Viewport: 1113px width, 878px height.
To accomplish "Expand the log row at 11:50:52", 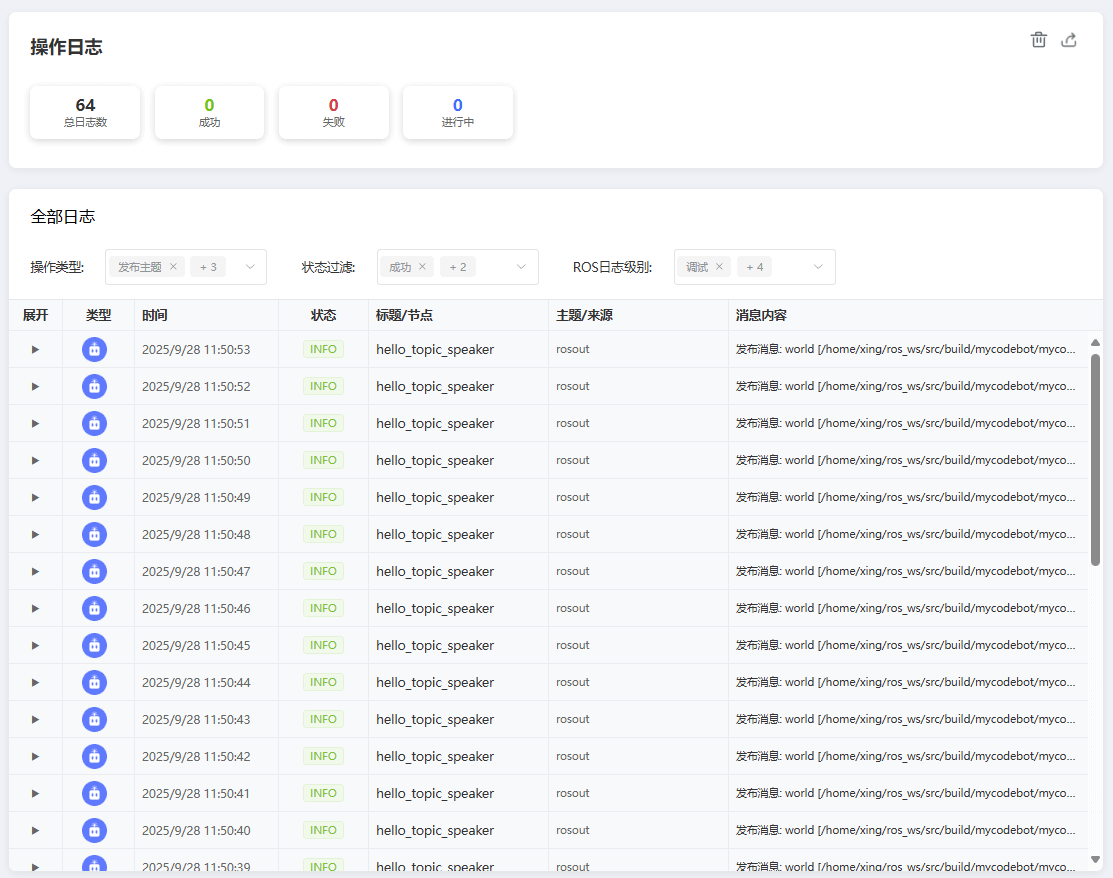I will pyautogui.click(x=35, y=387).
